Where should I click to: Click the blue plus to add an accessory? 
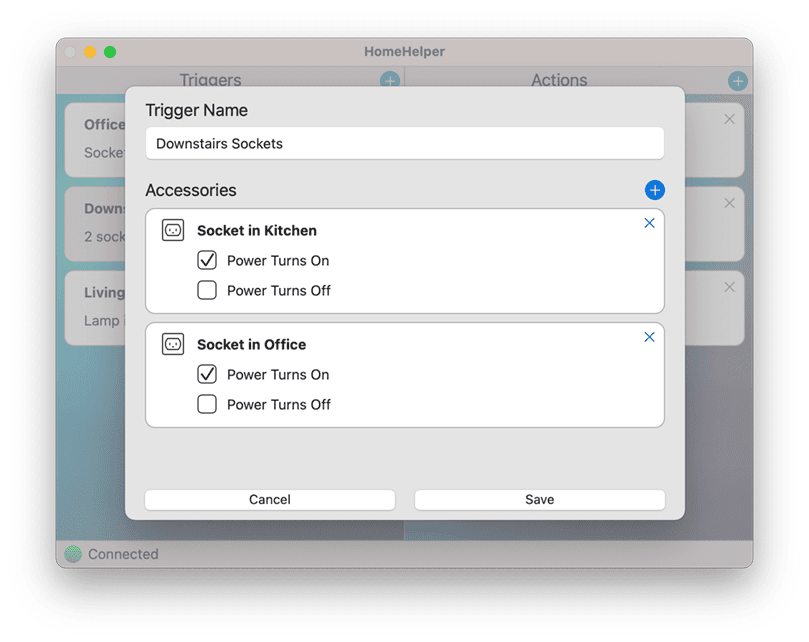click(655, 190)
